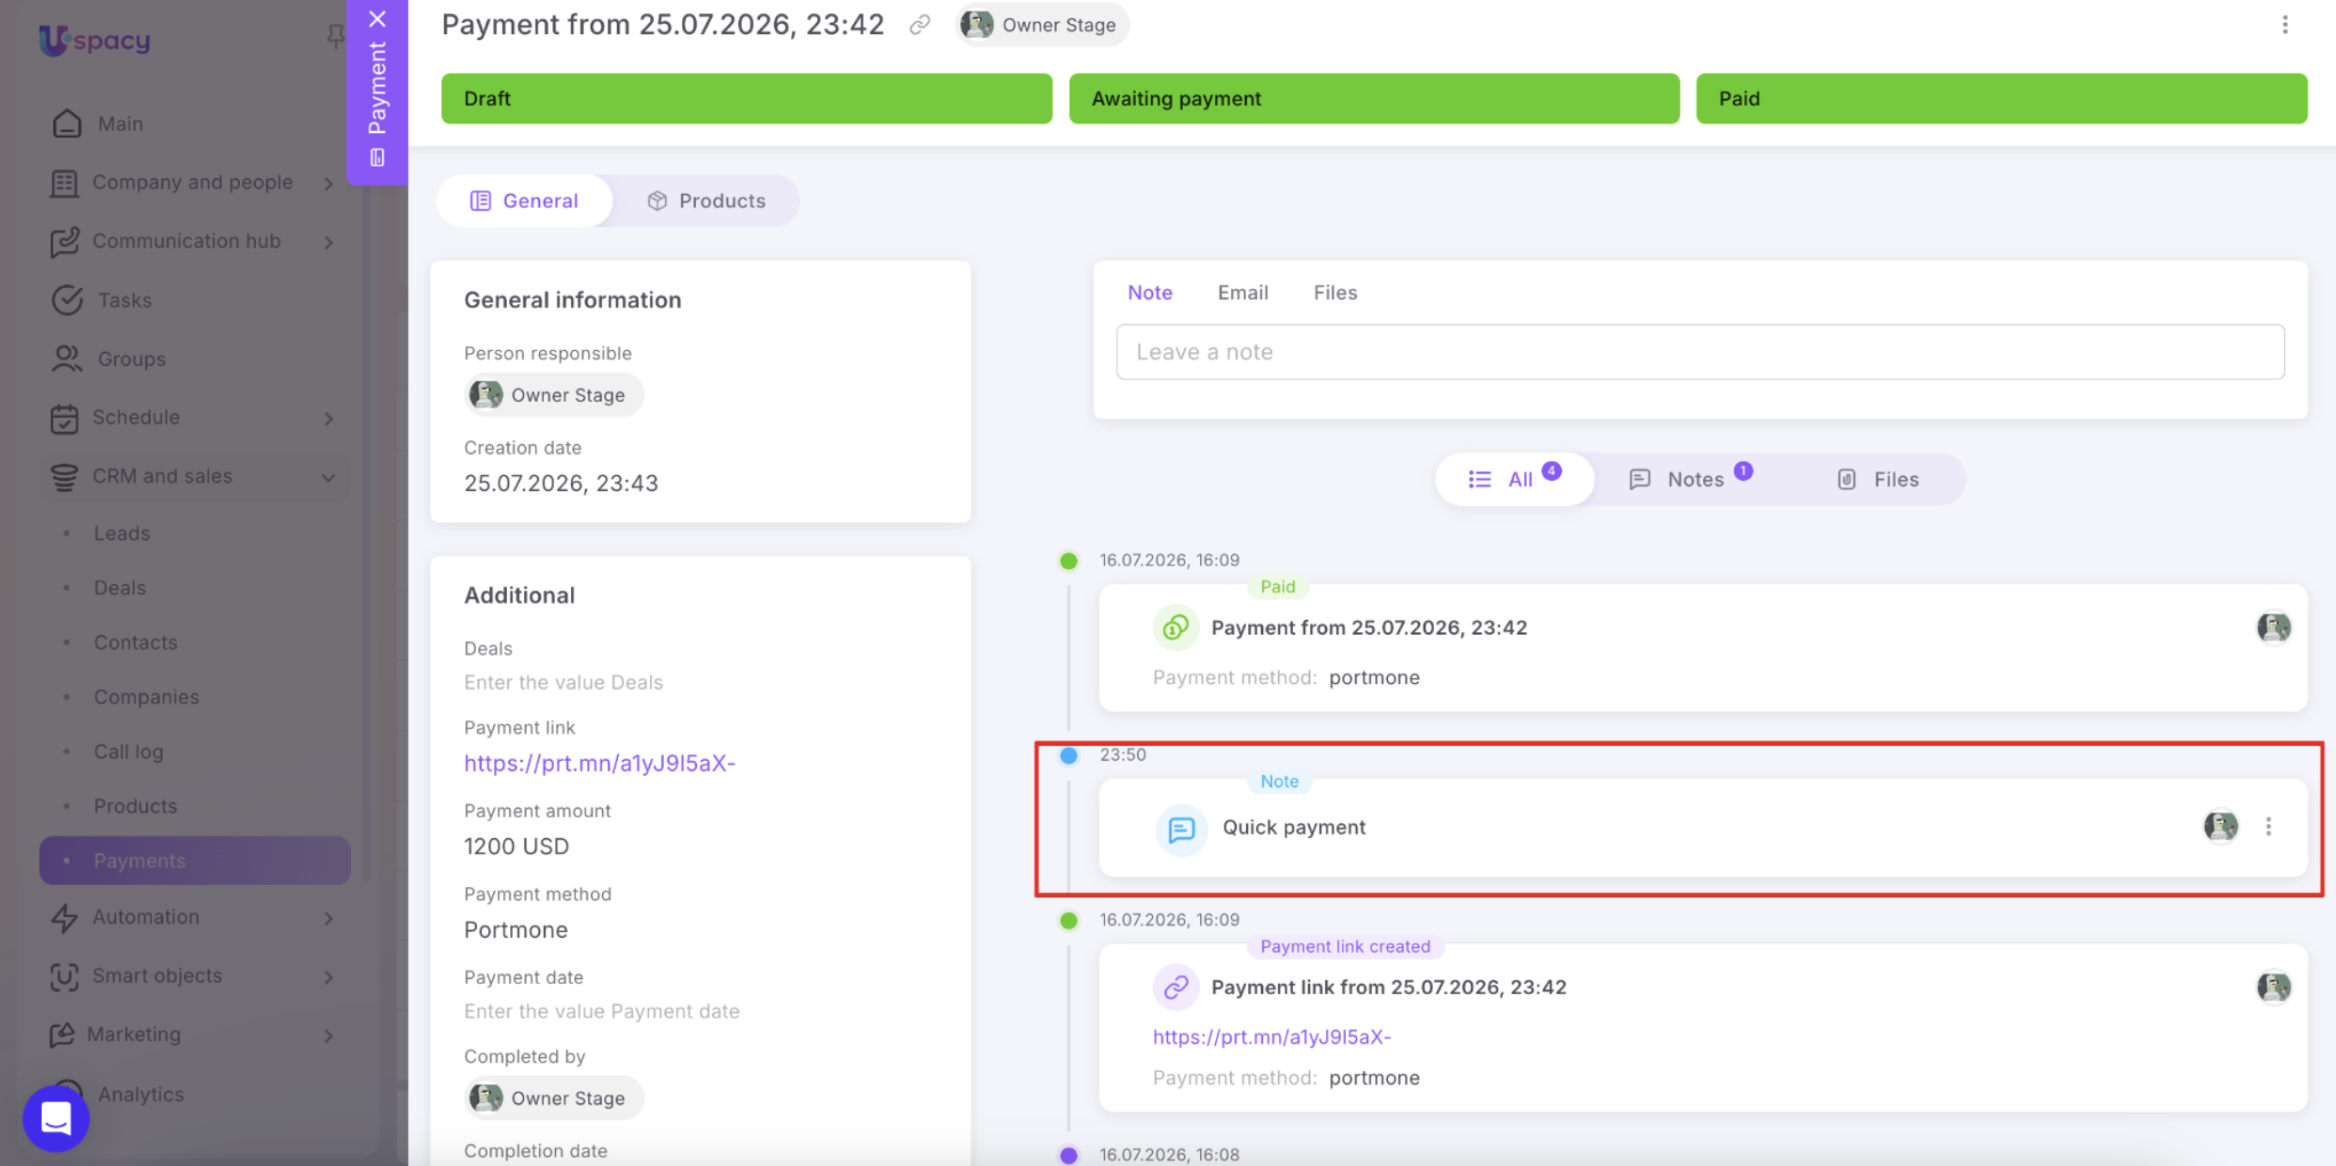The image size is (2336, 1166).
Task: Click the Payment date value field
Action: pyautogui.click(x=601, y=1011)
